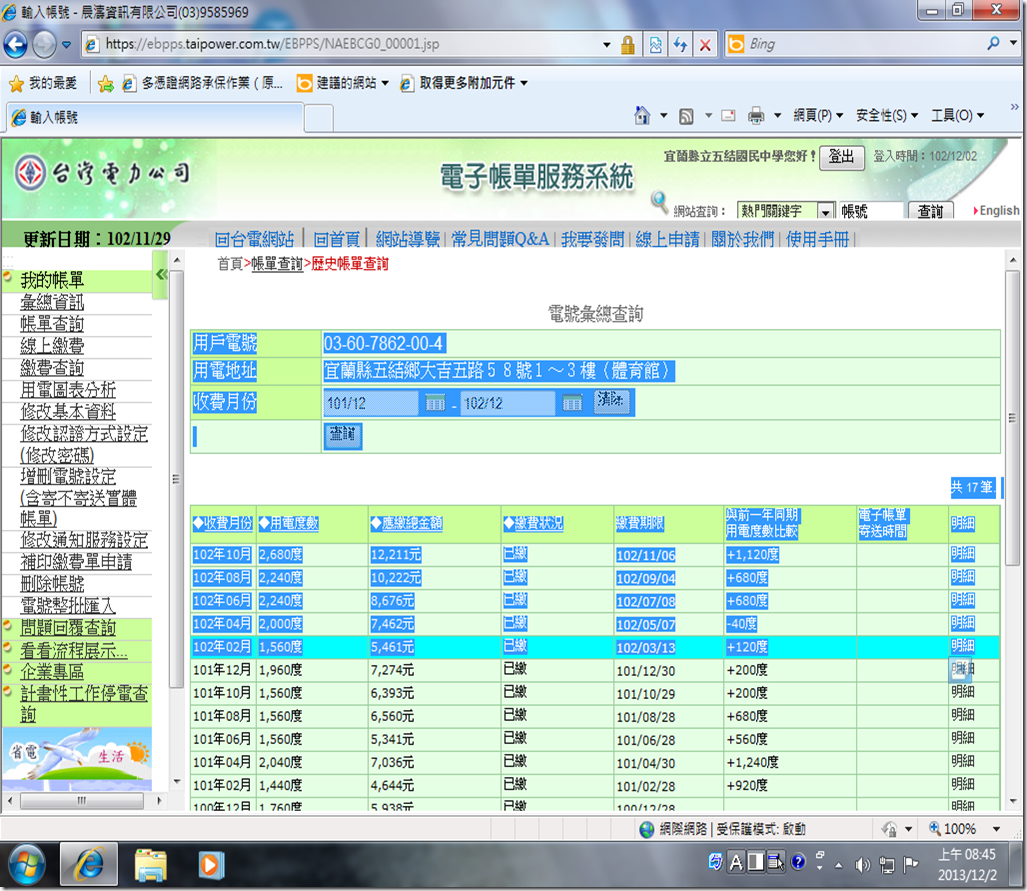Open zoom level 100% dropdown

(996, 829)
